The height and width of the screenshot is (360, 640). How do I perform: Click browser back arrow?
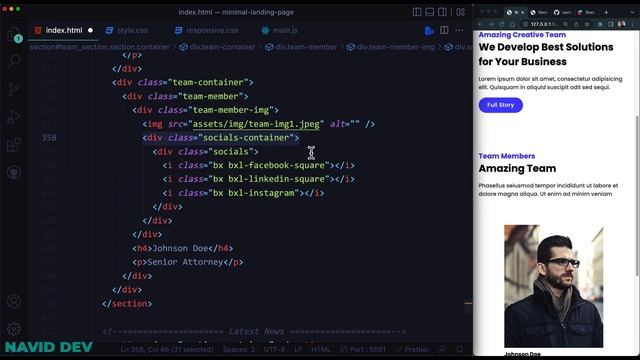tap(481, 24)
